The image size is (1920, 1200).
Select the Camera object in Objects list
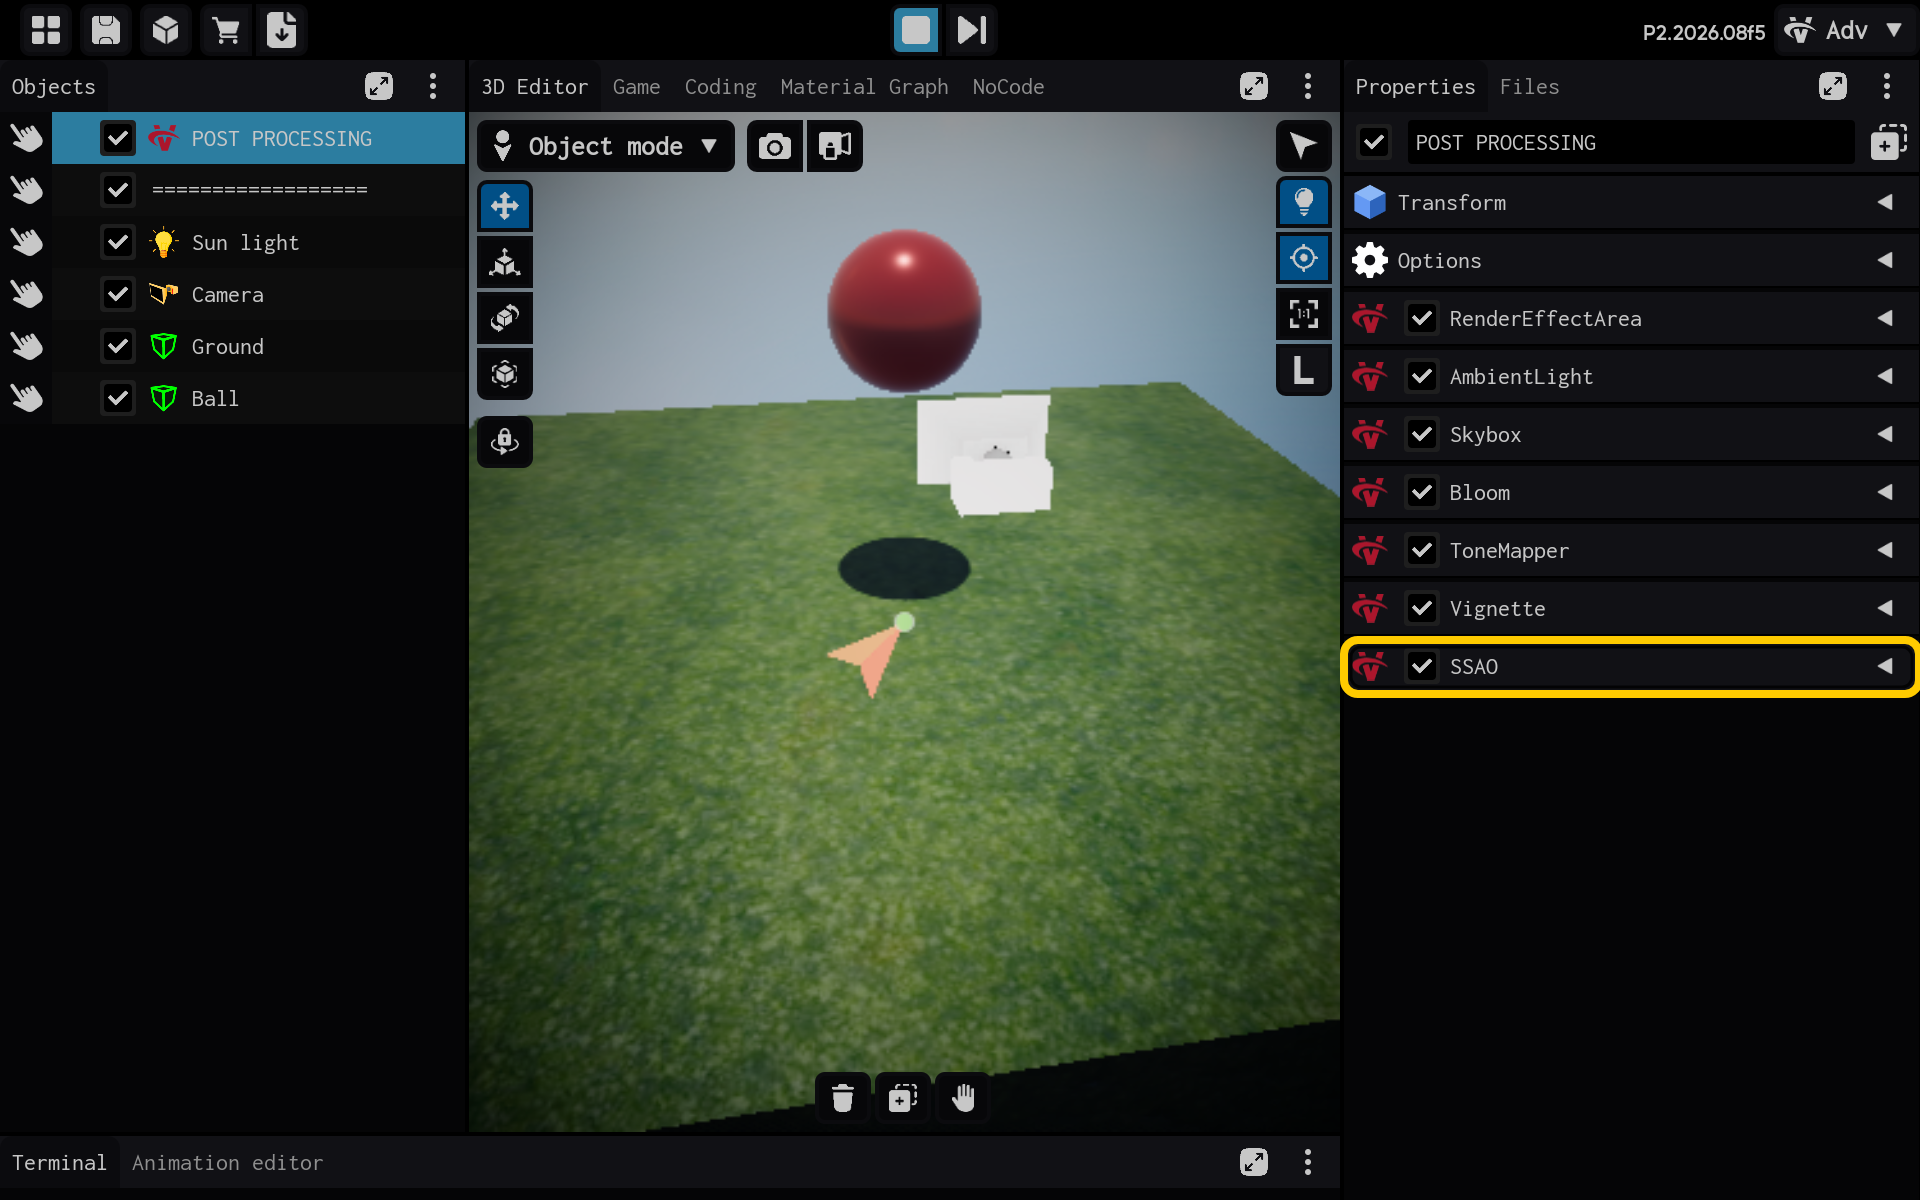[258, 294]
